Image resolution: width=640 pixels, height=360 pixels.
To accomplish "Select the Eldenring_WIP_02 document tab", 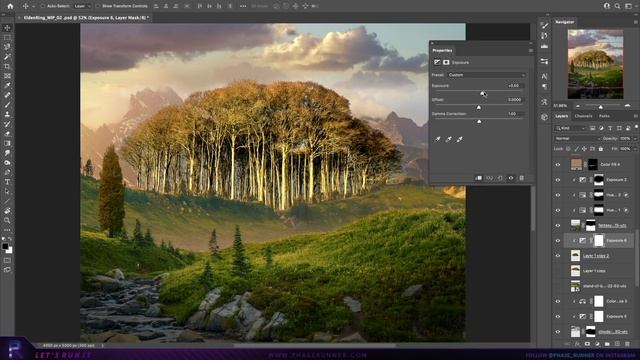I will click(x=85, y=18).
